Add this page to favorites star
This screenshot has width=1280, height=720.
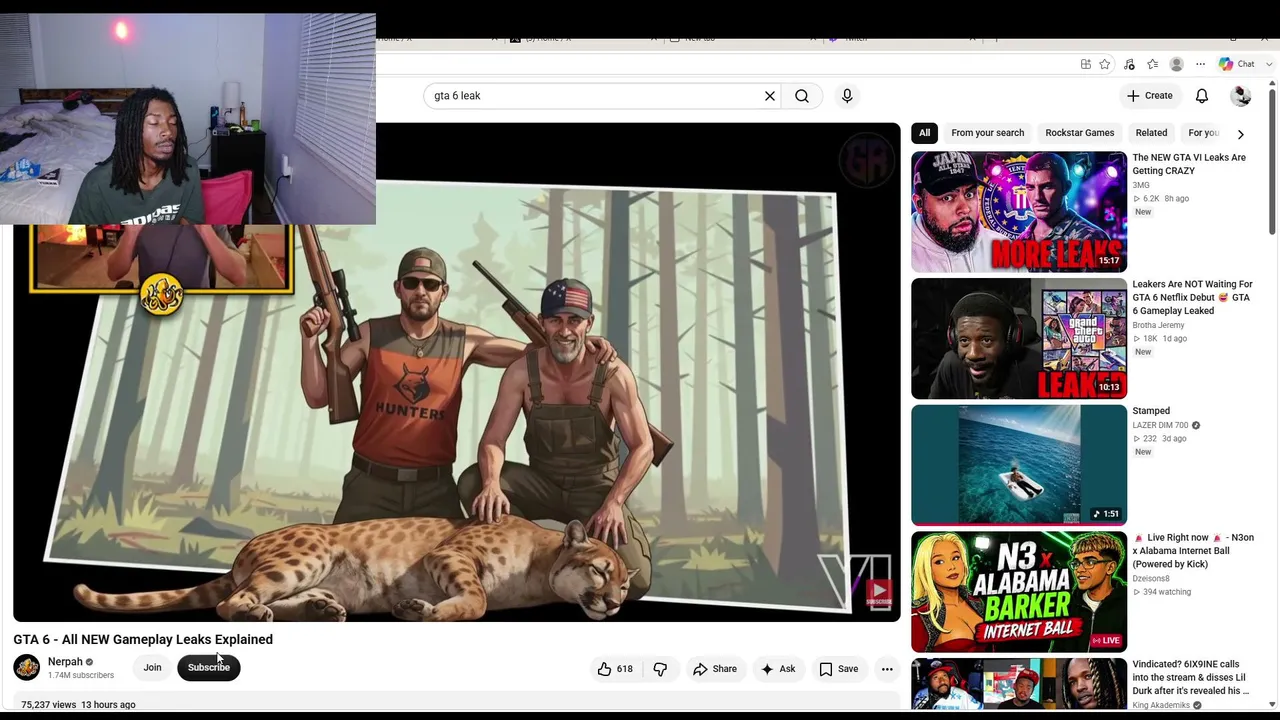click(1105, 64)
